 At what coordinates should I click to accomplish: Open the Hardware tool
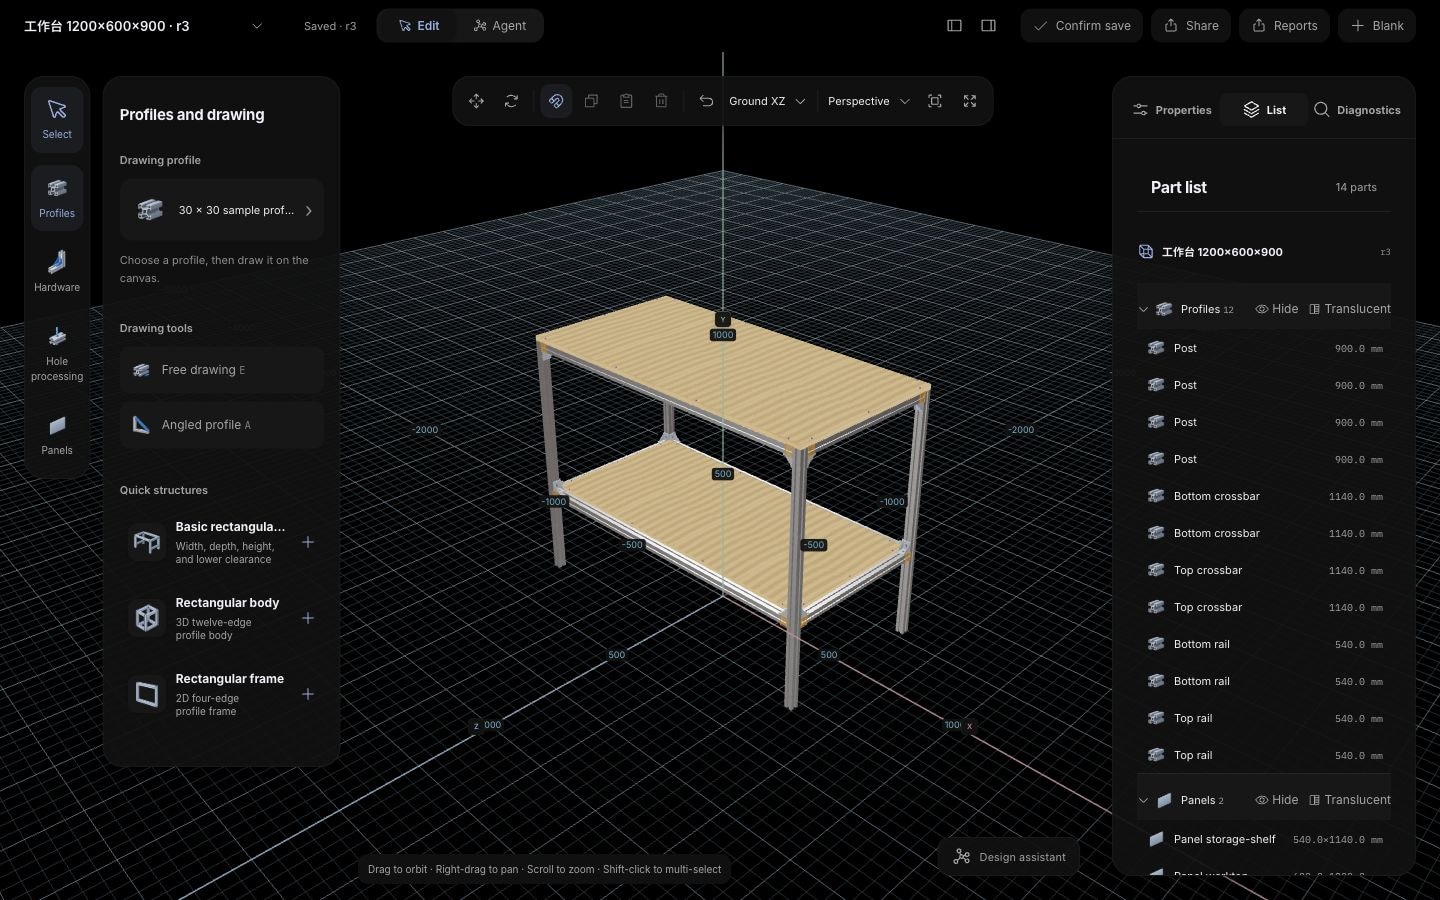coord(57,272)
